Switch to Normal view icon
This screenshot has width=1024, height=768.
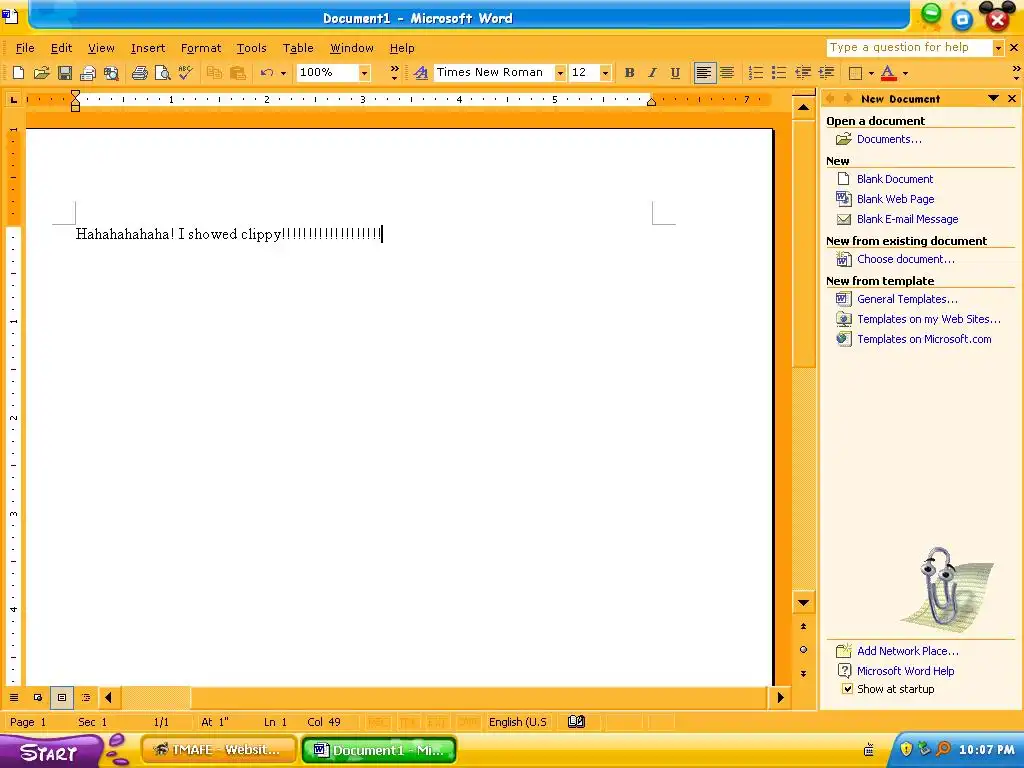click(x=14, y=697)
